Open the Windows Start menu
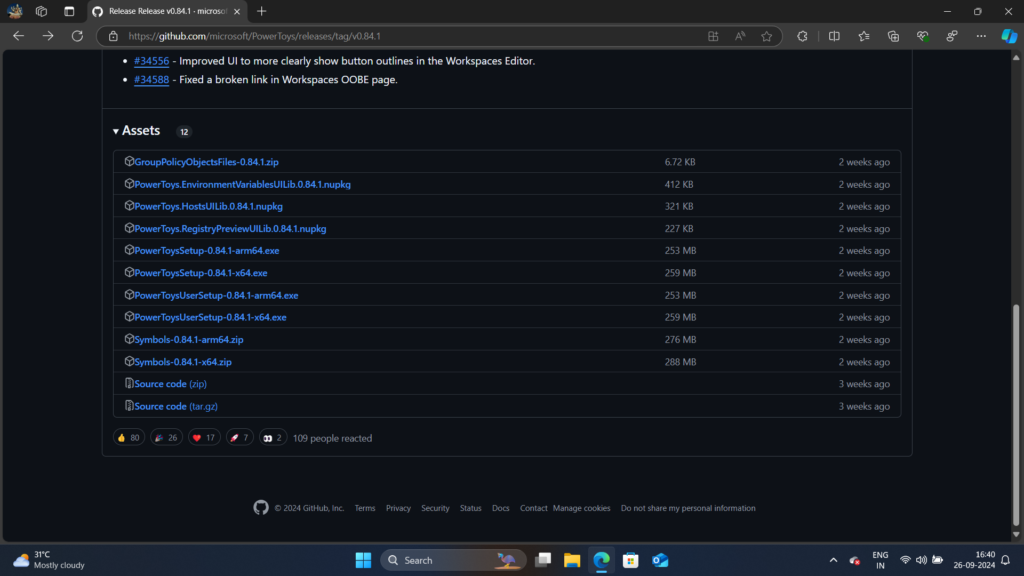 [x=363, y=560]
